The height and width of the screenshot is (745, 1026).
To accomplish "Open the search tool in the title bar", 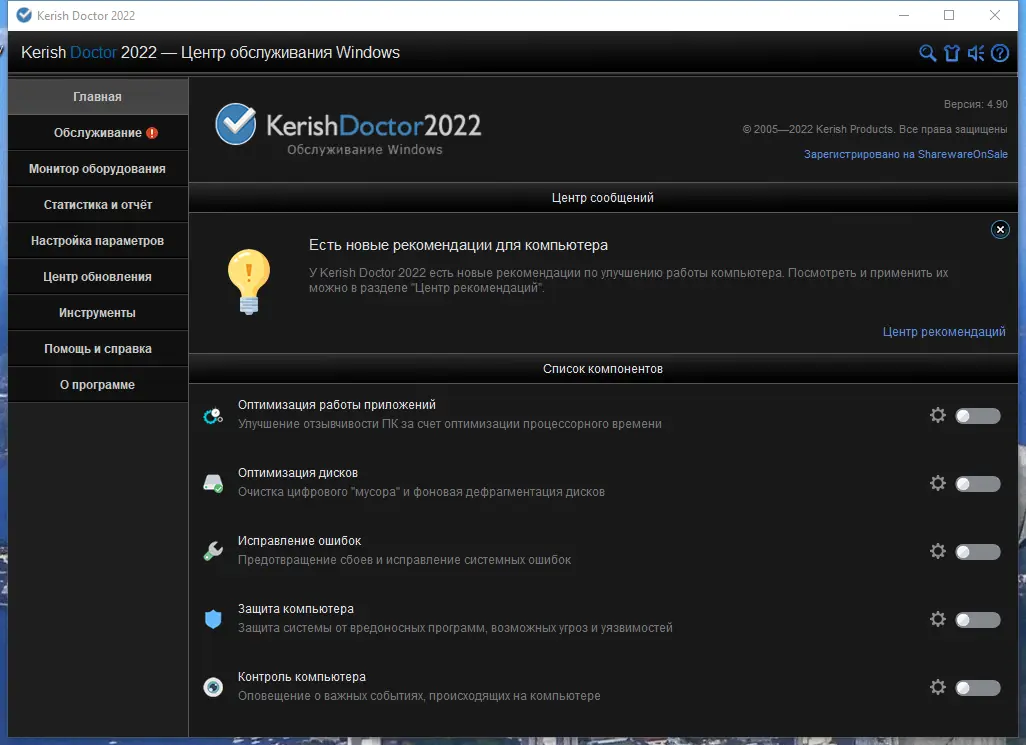I will pyautogui.click(x=928, y=53).
